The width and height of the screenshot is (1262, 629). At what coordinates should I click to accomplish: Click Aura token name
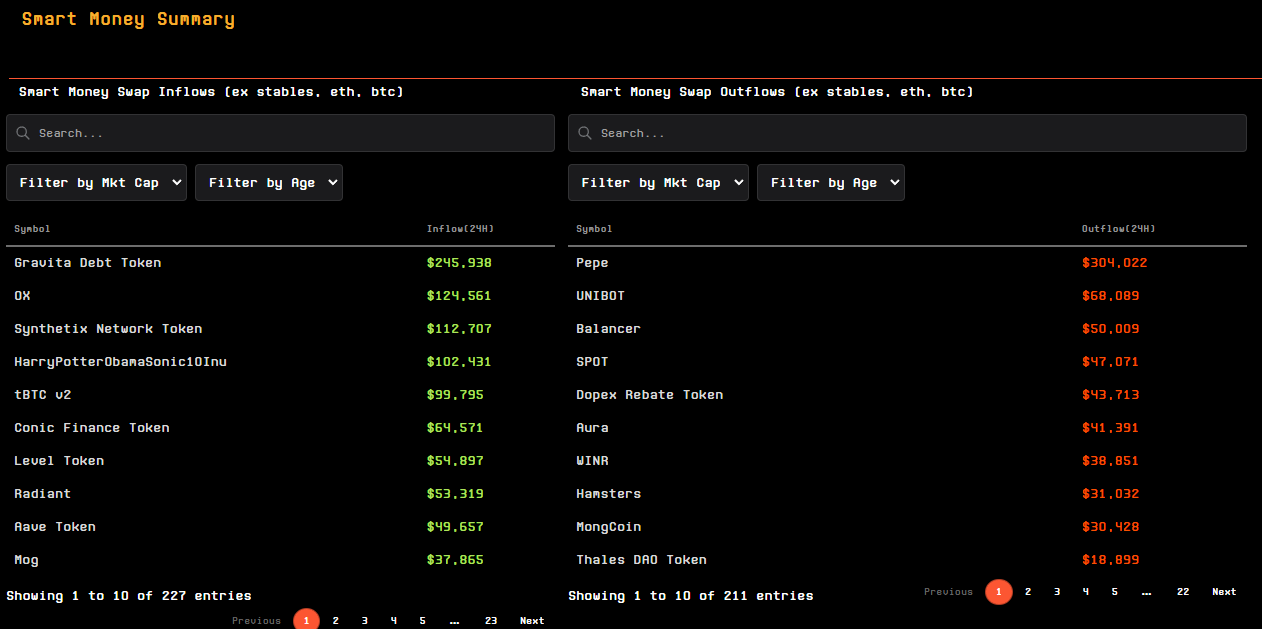point(592,428)
